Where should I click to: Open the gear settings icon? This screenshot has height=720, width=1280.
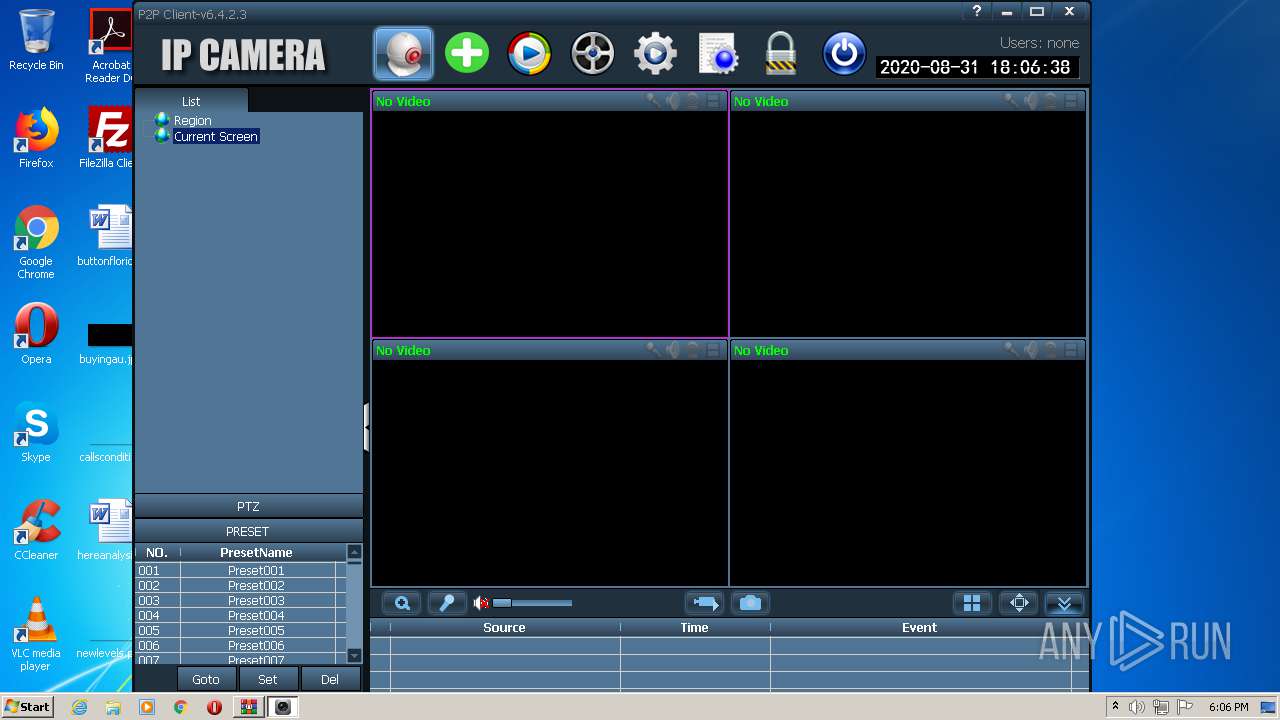click(655, 53)
